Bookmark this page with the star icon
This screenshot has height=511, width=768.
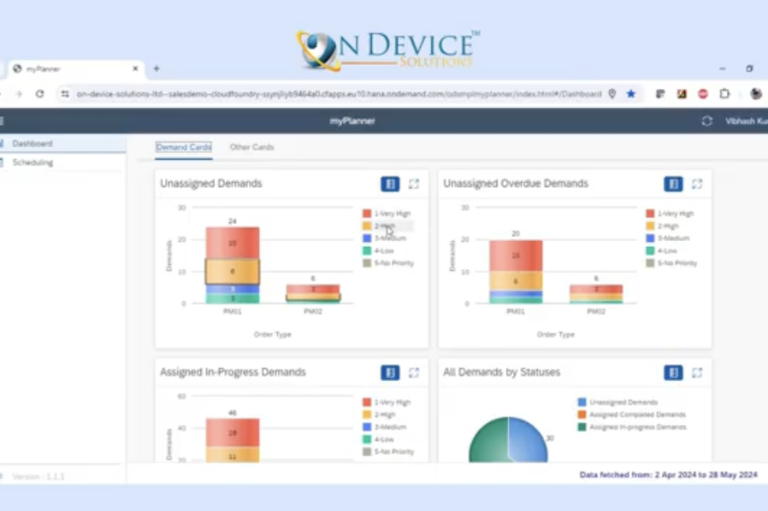pyautogui.click(x=631, y=93)
